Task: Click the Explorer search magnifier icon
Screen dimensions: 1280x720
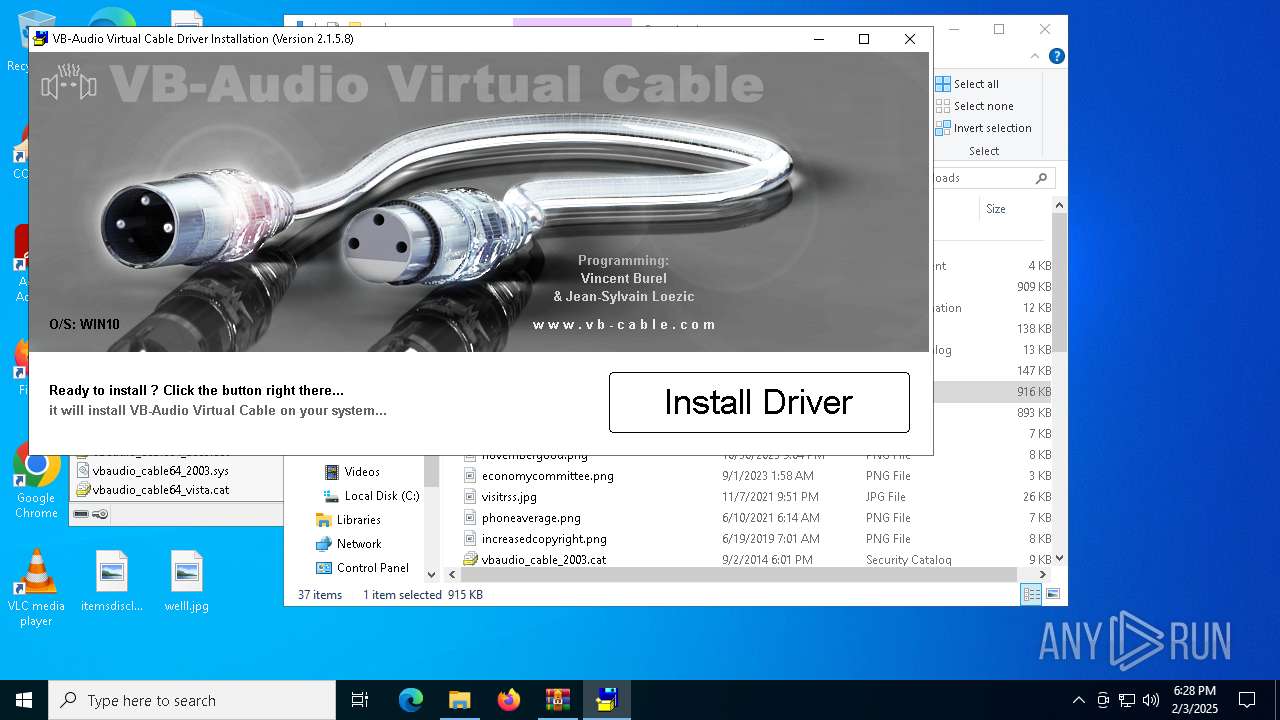Action: pyautogui.click(x=1041, y=178)
